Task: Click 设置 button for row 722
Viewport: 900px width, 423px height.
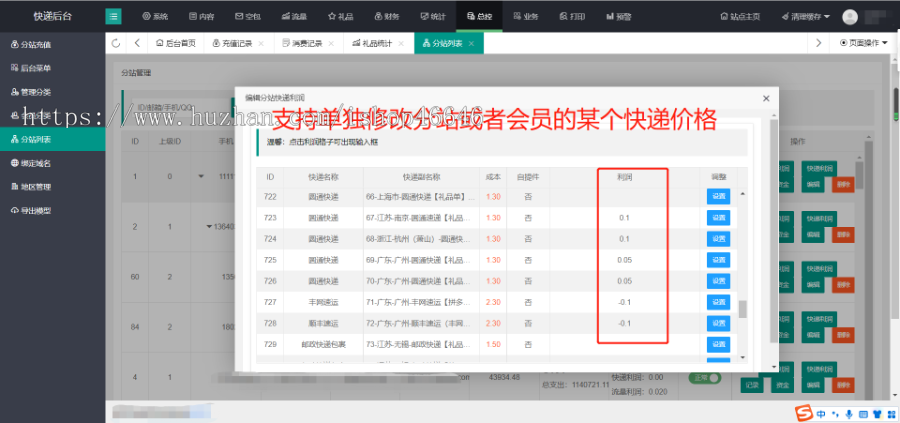Action: 718,196
